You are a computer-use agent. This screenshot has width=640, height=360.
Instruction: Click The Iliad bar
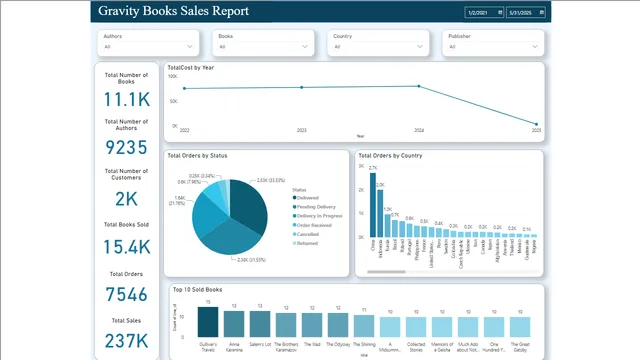click(x=312, y=325)
